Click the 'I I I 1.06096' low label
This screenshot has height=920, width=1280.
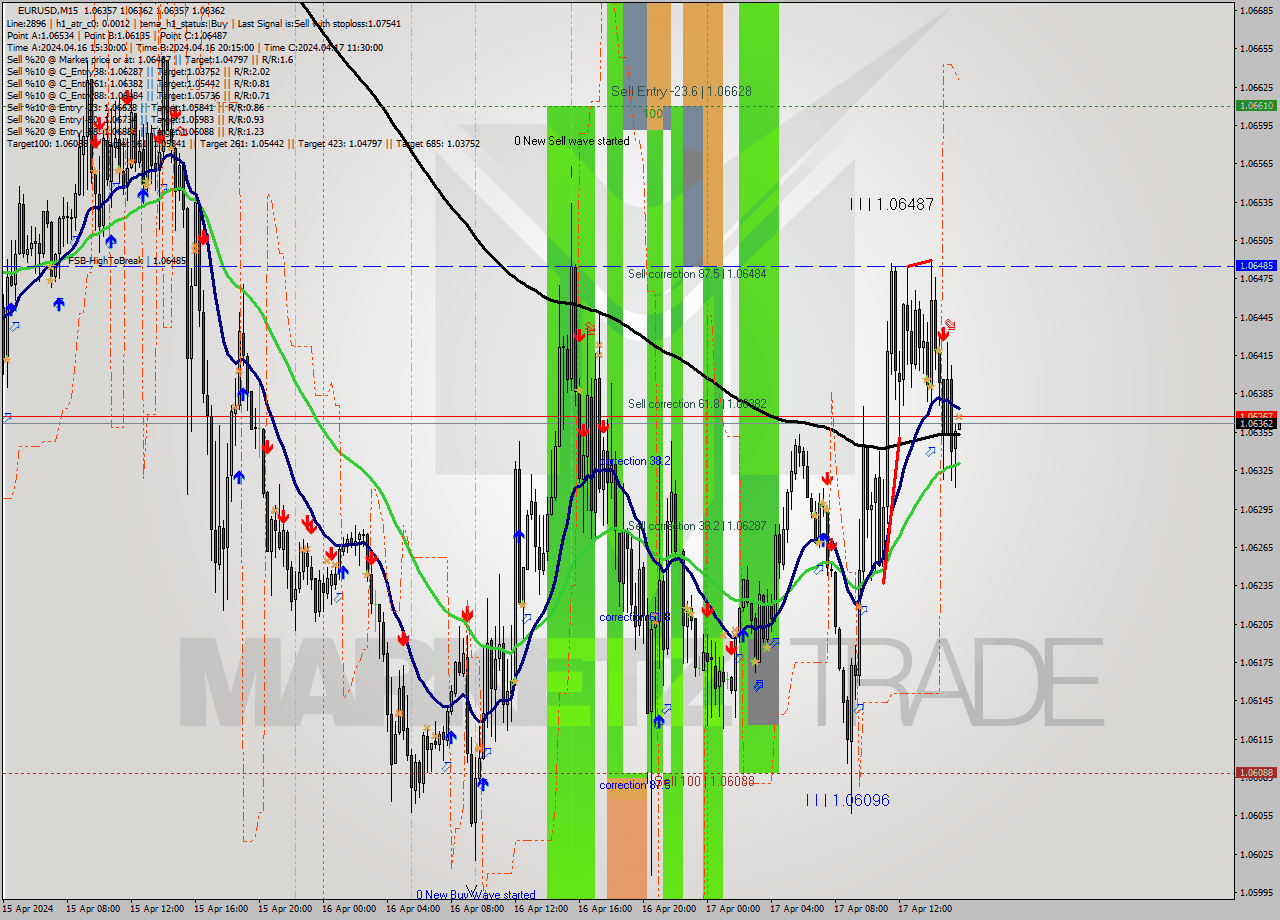847,800
